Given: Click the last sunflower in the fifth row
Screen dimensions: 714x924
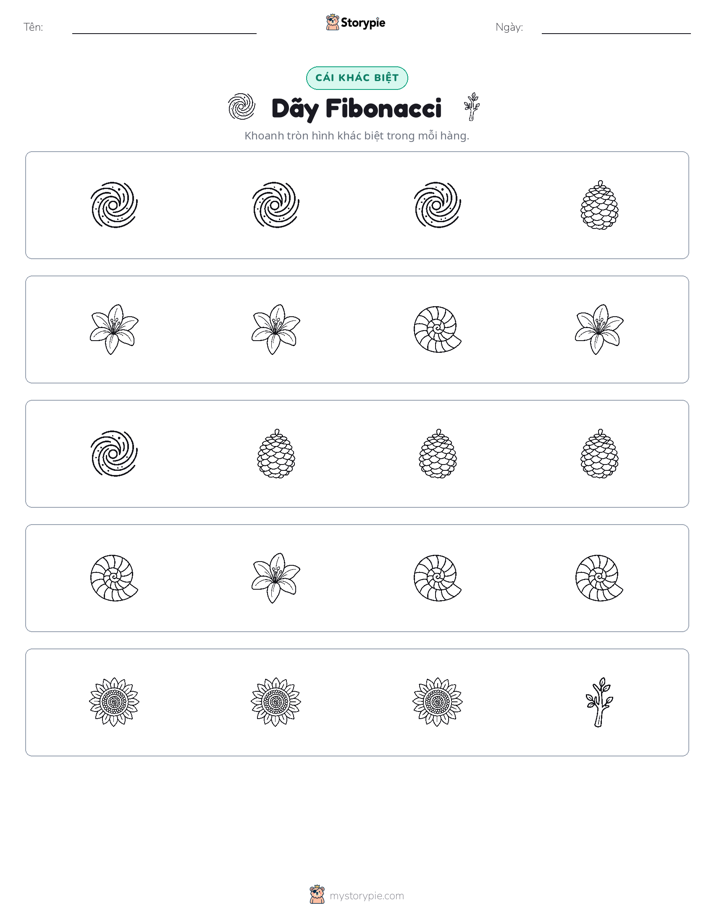Looking at the screenshot, I should [x=437, y=702].
